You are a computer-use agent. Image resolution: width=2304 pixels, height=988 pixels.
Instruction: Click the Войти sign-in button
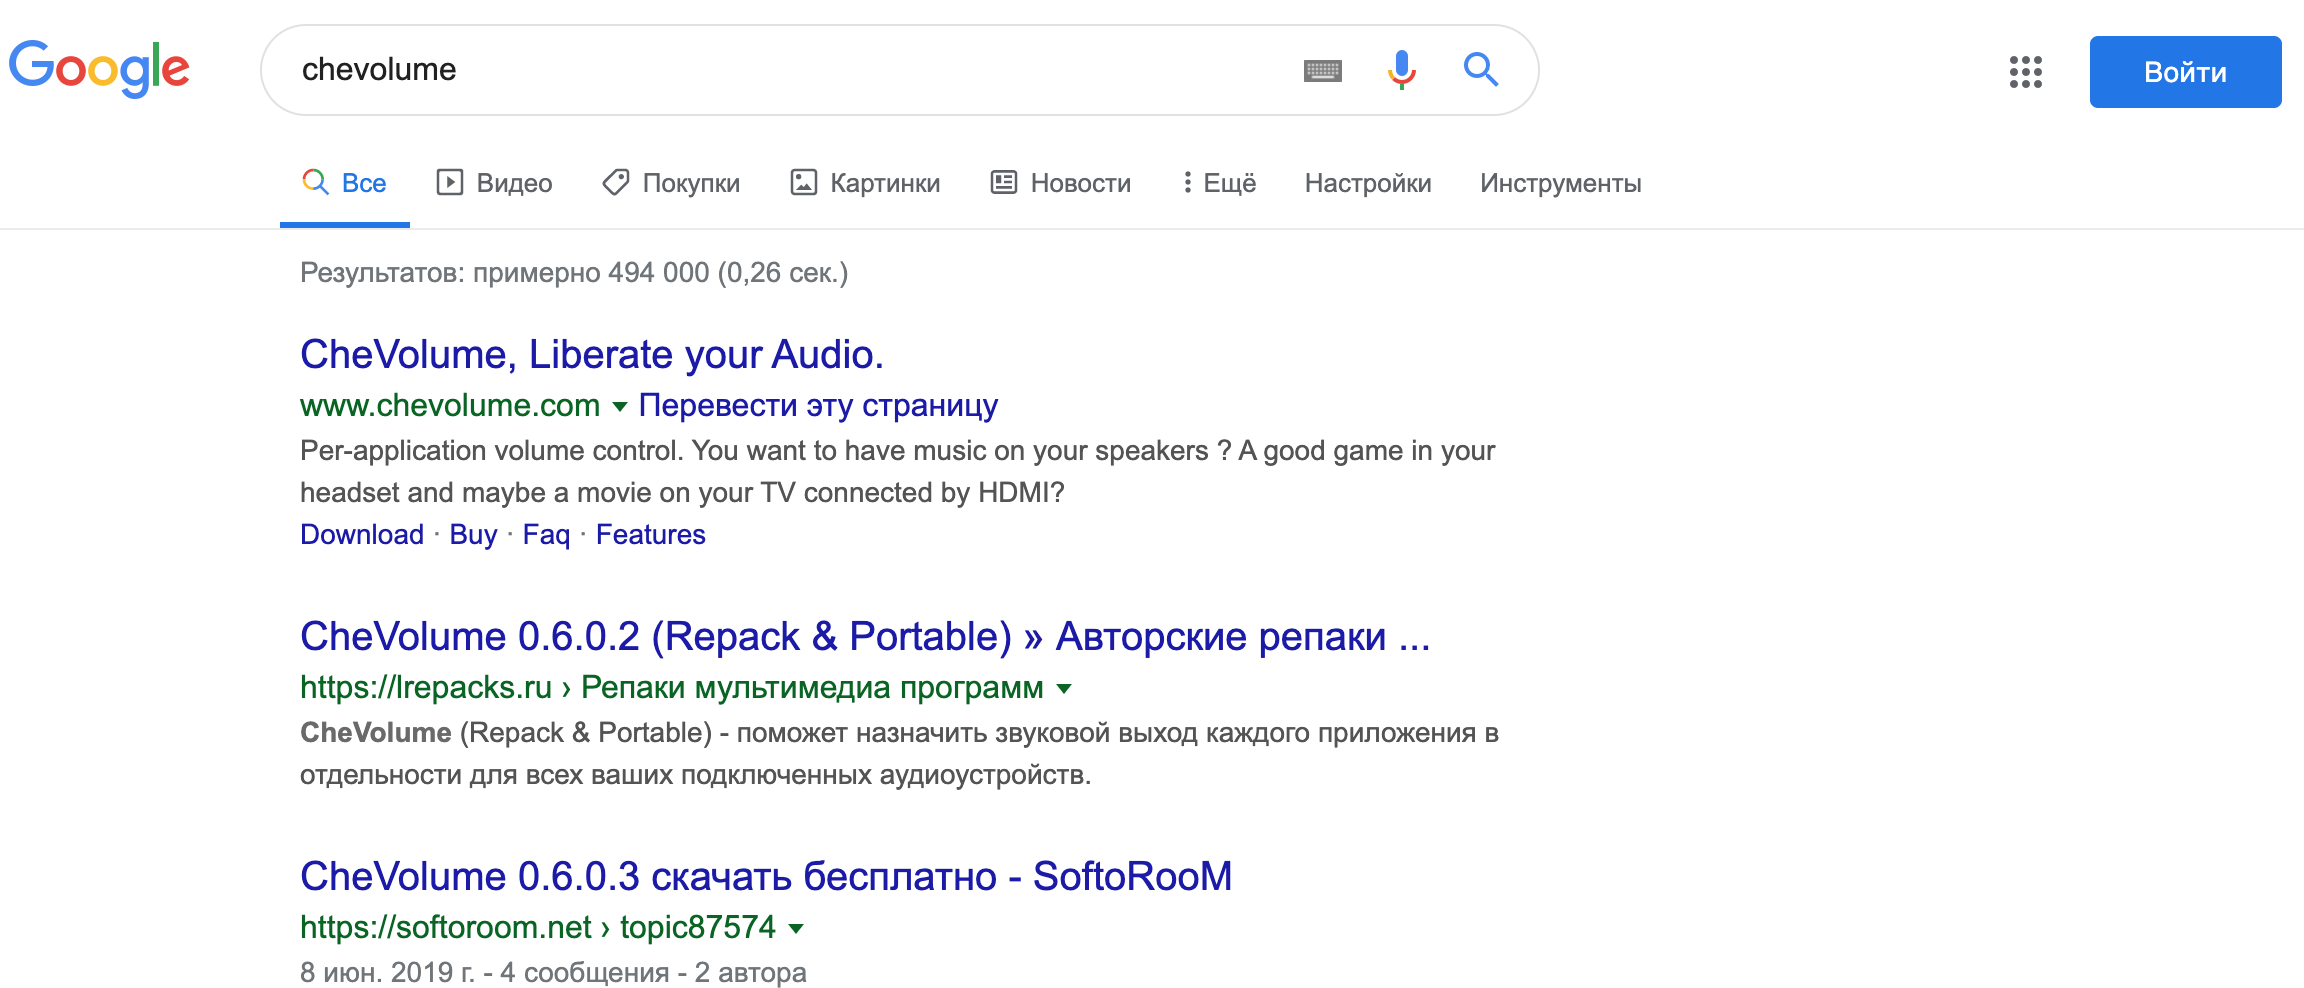point(2185,72)
